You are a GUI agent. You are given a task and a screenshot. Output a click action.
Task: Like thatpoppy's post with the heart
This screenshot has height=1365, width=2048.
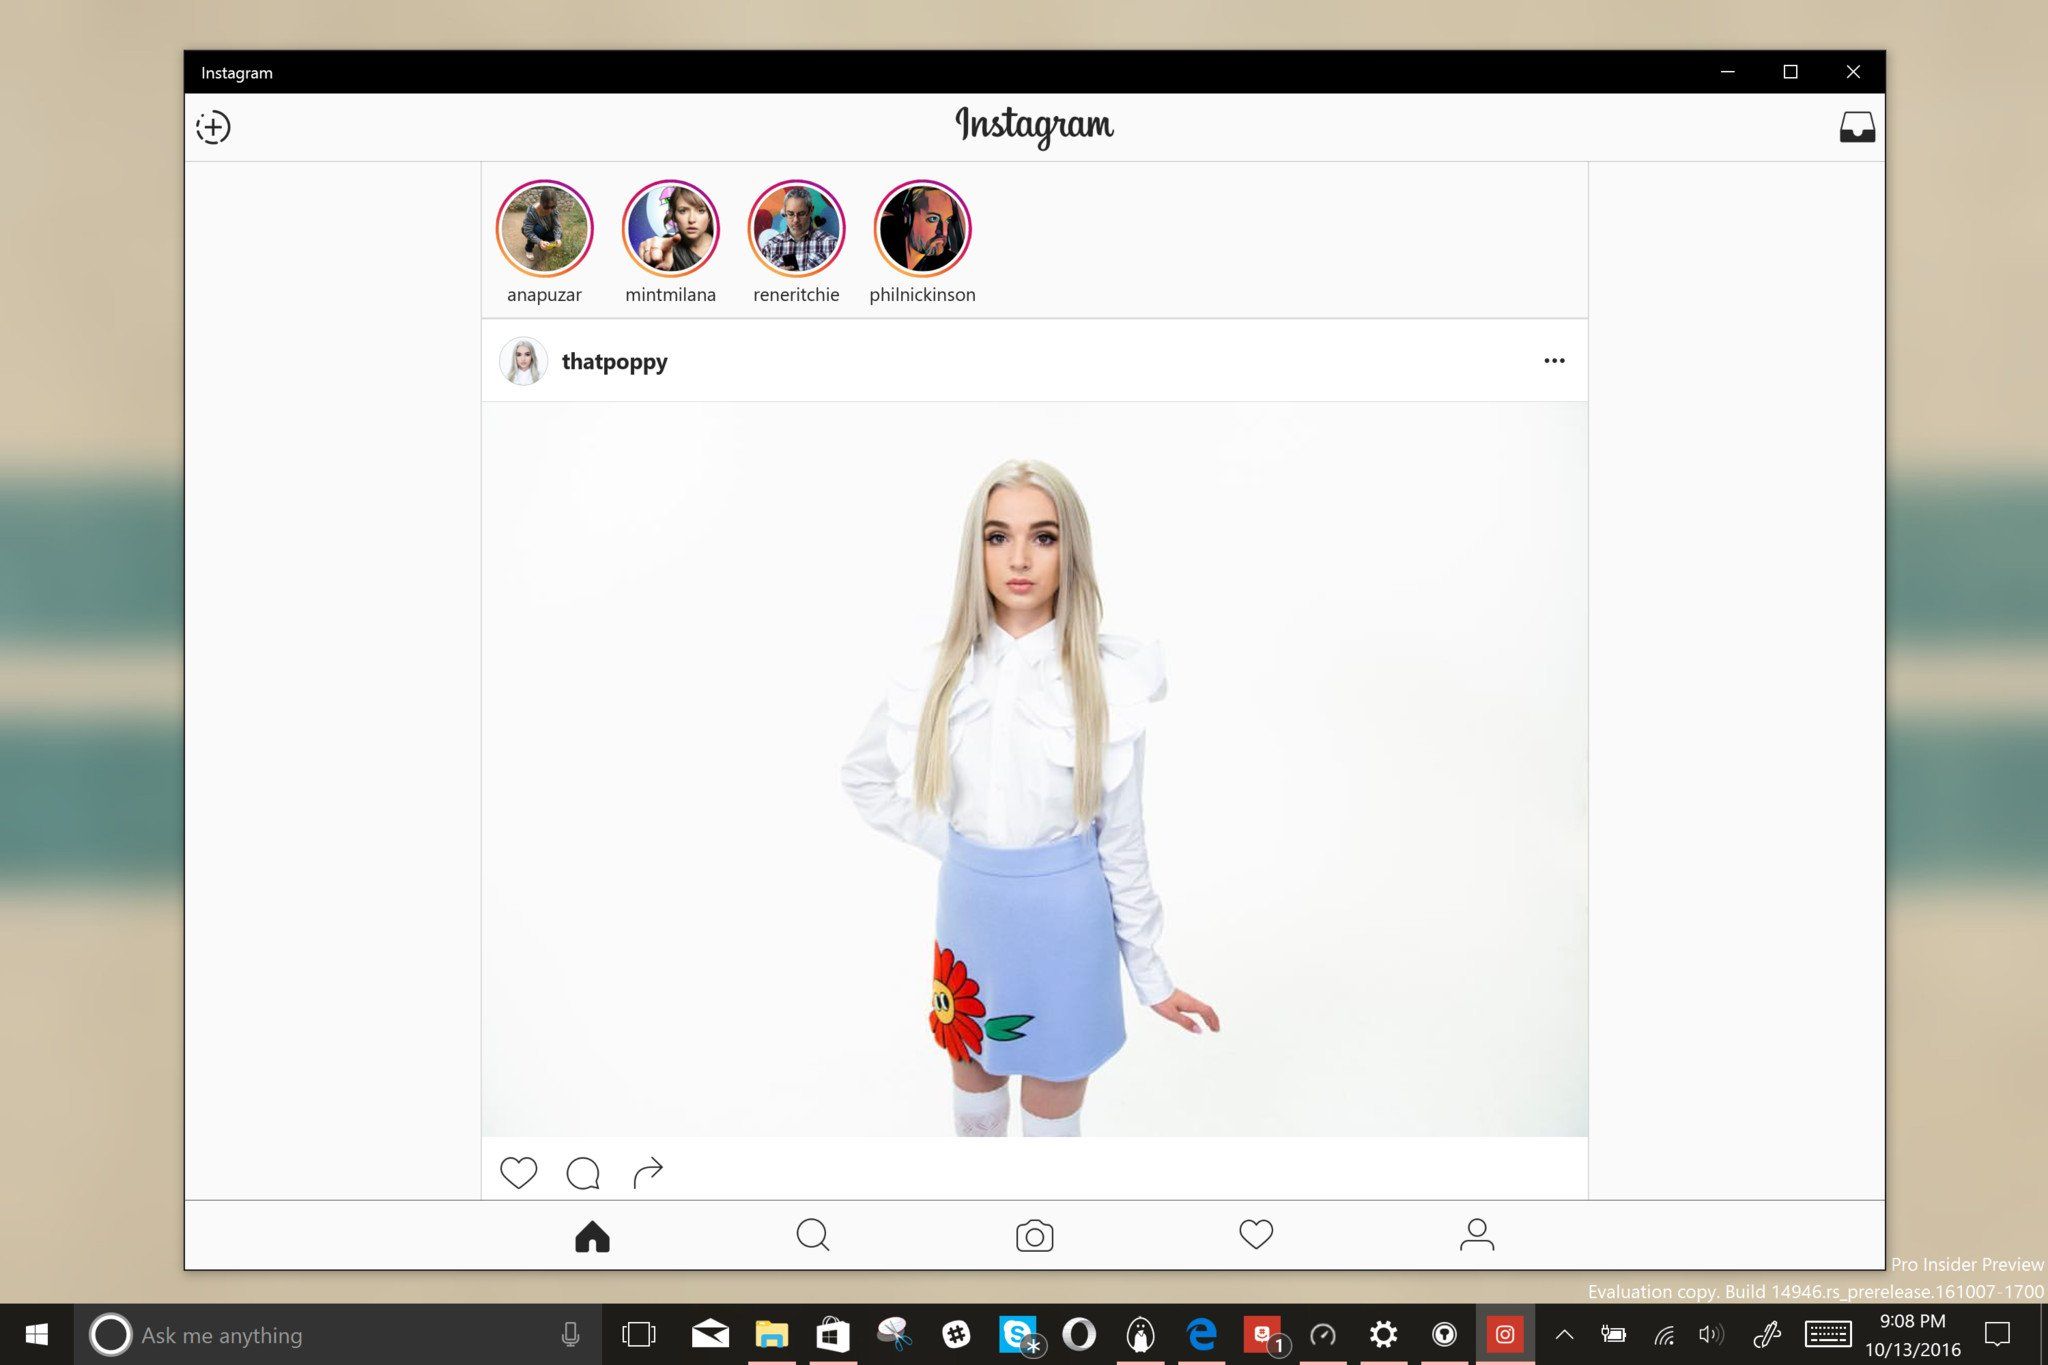tap(518, 1171)
